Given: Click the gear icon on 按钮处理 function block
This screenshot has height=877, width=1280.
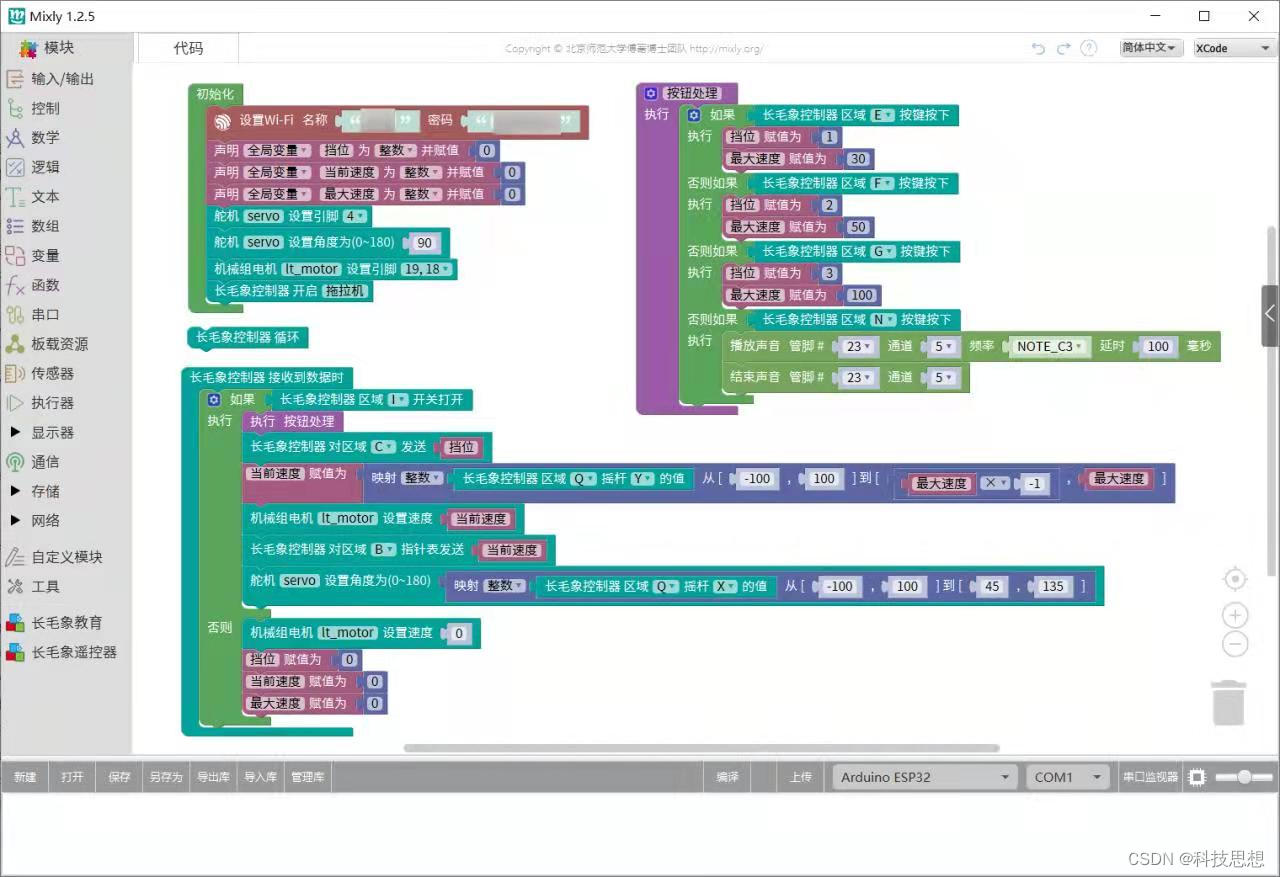Looking at the screenshot, I should click(652, 93).
